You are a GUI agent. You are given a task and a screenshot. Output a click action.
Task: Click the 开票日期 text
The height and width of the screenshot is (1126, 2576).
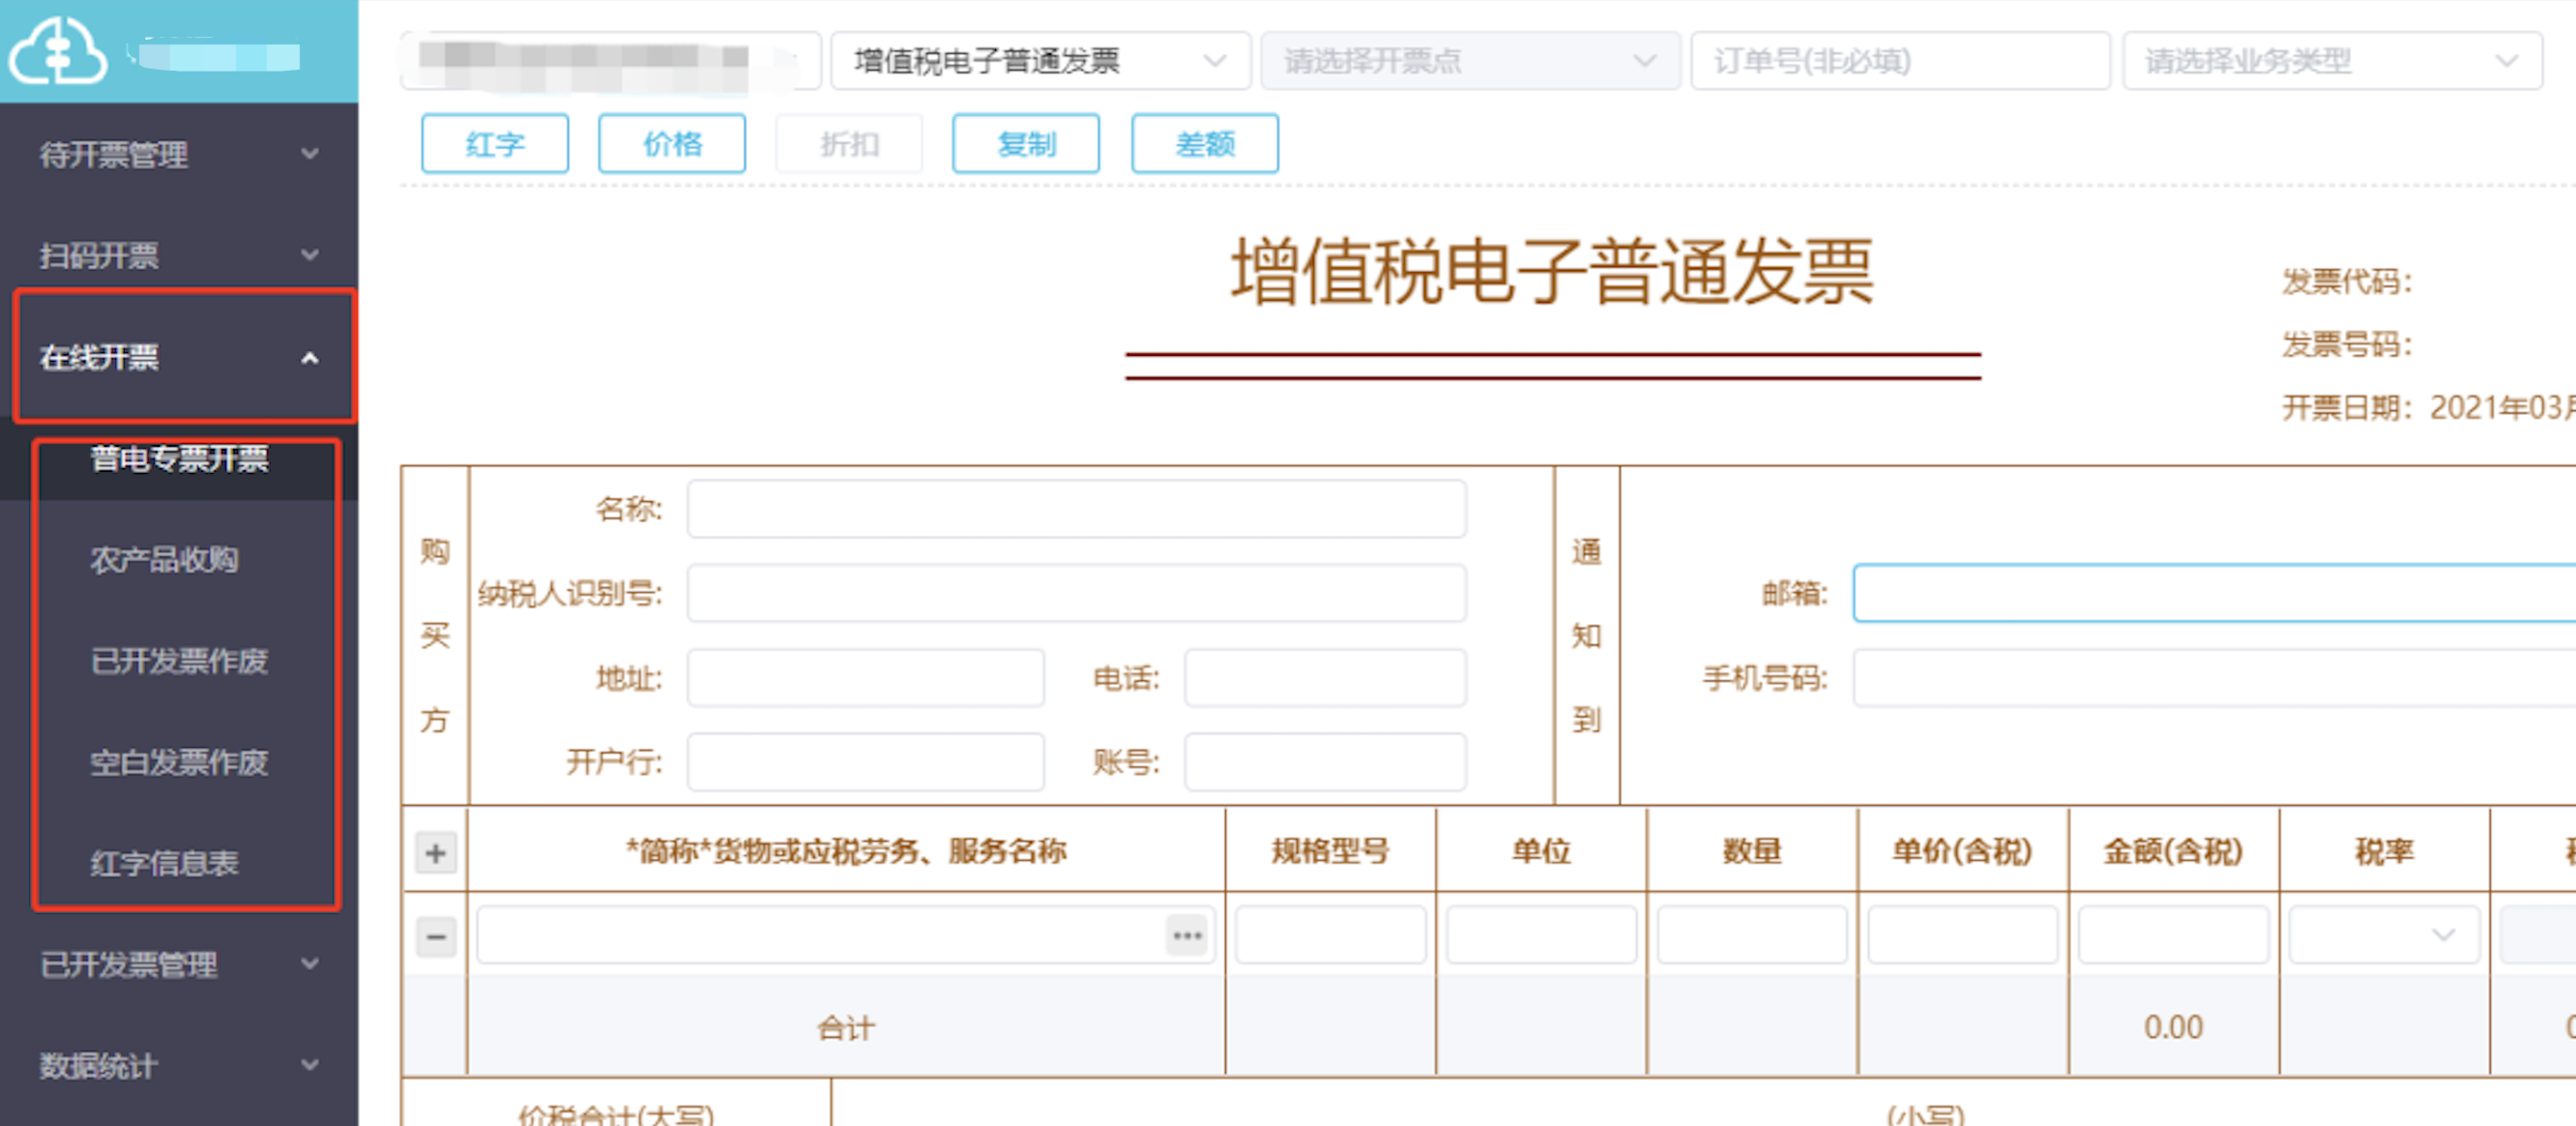coord(2428,407)
